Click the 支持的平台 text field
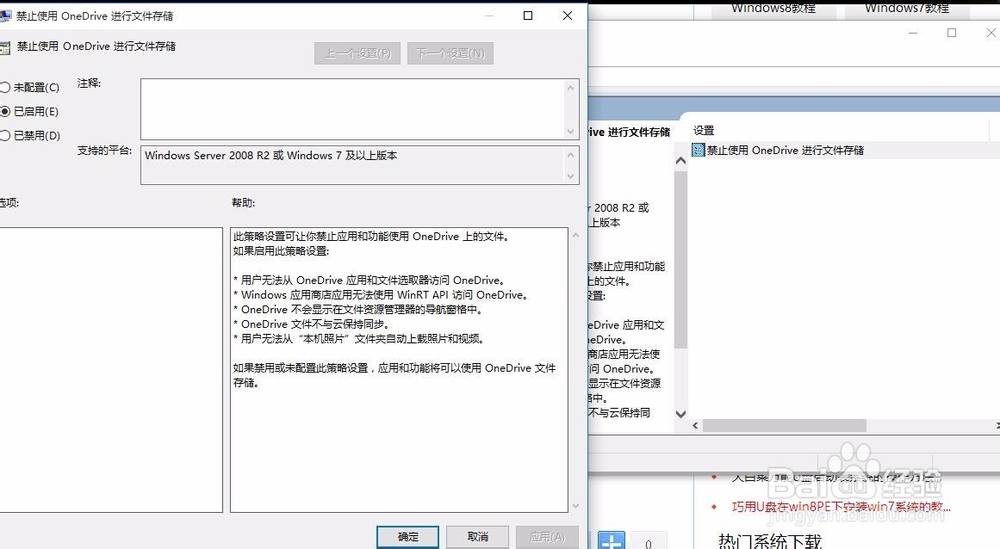 point(352,166)
